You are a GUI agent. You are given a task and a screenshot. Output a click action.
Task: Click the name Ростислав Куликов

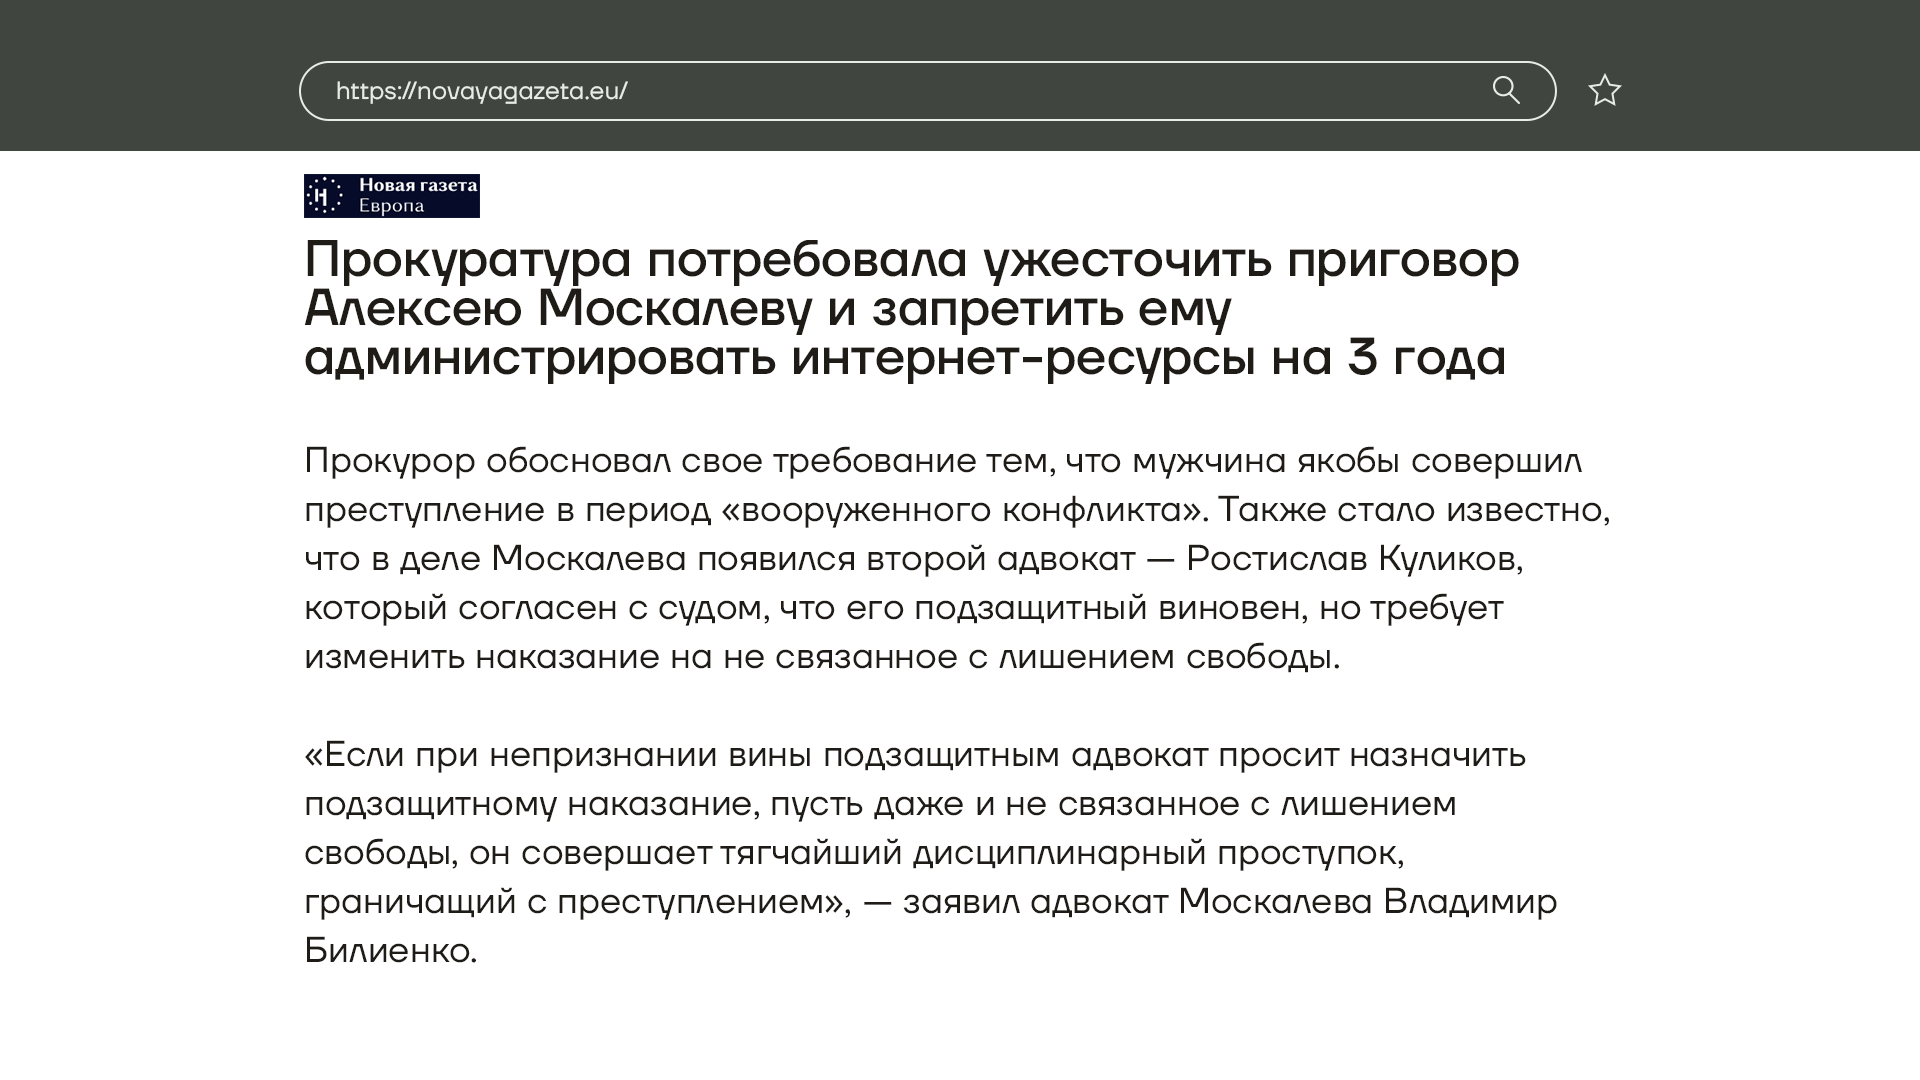pos(1353,559)
